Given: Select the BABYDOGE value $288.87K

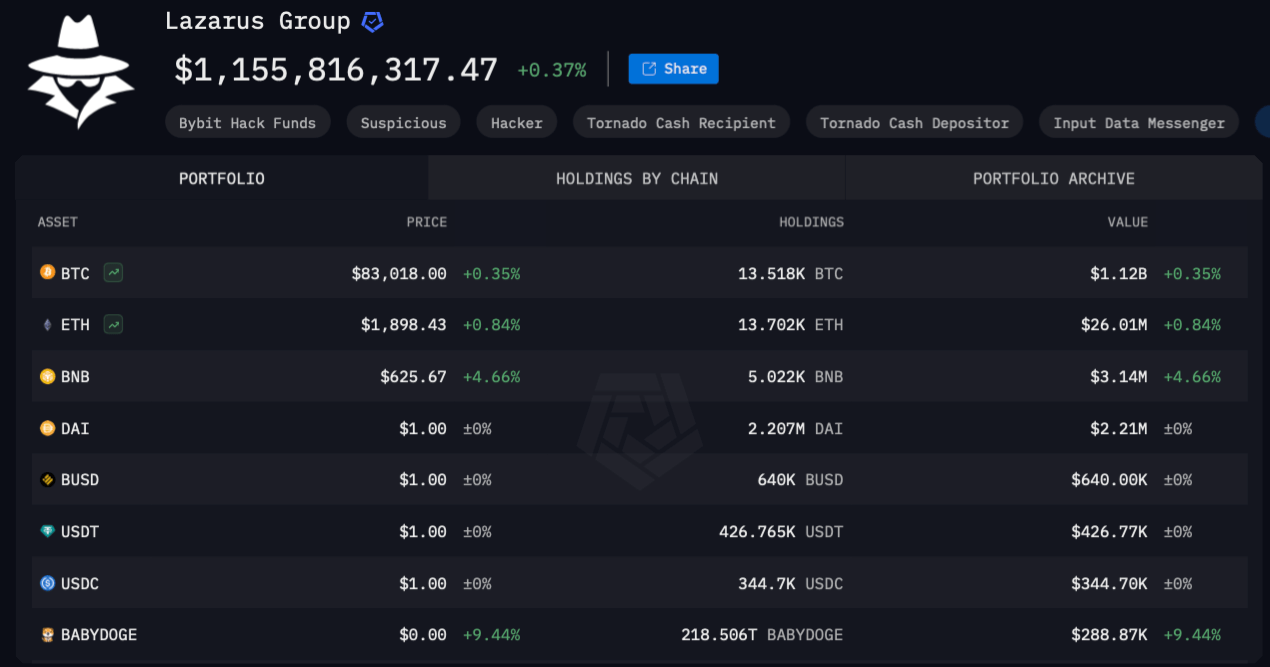Looking at the screenshot, I should pyautogui.click(x=1109, y=635).
